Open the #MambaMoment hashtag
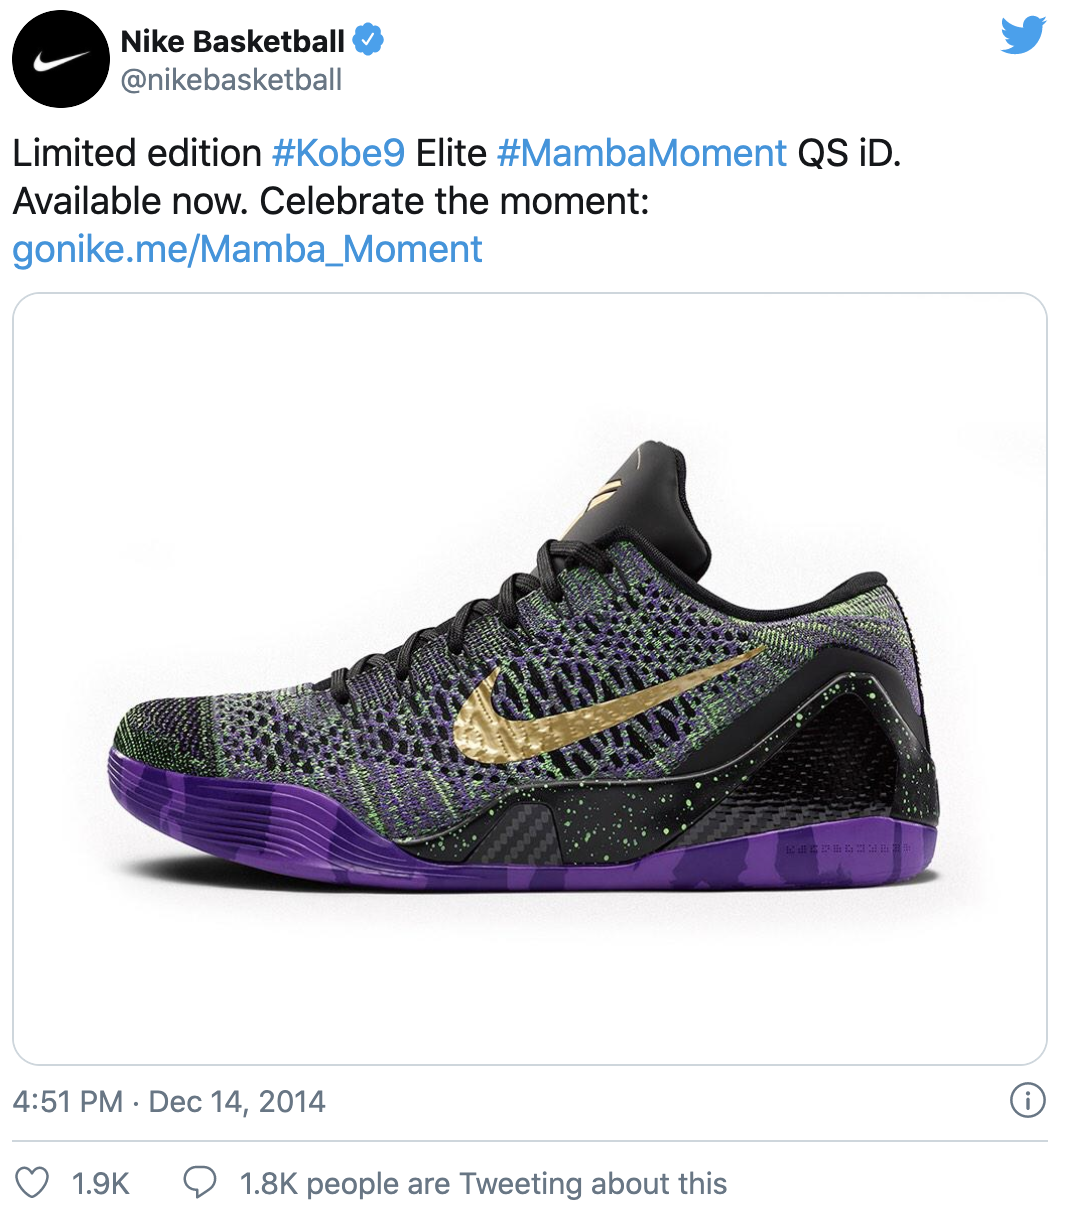 coord(641,153)
